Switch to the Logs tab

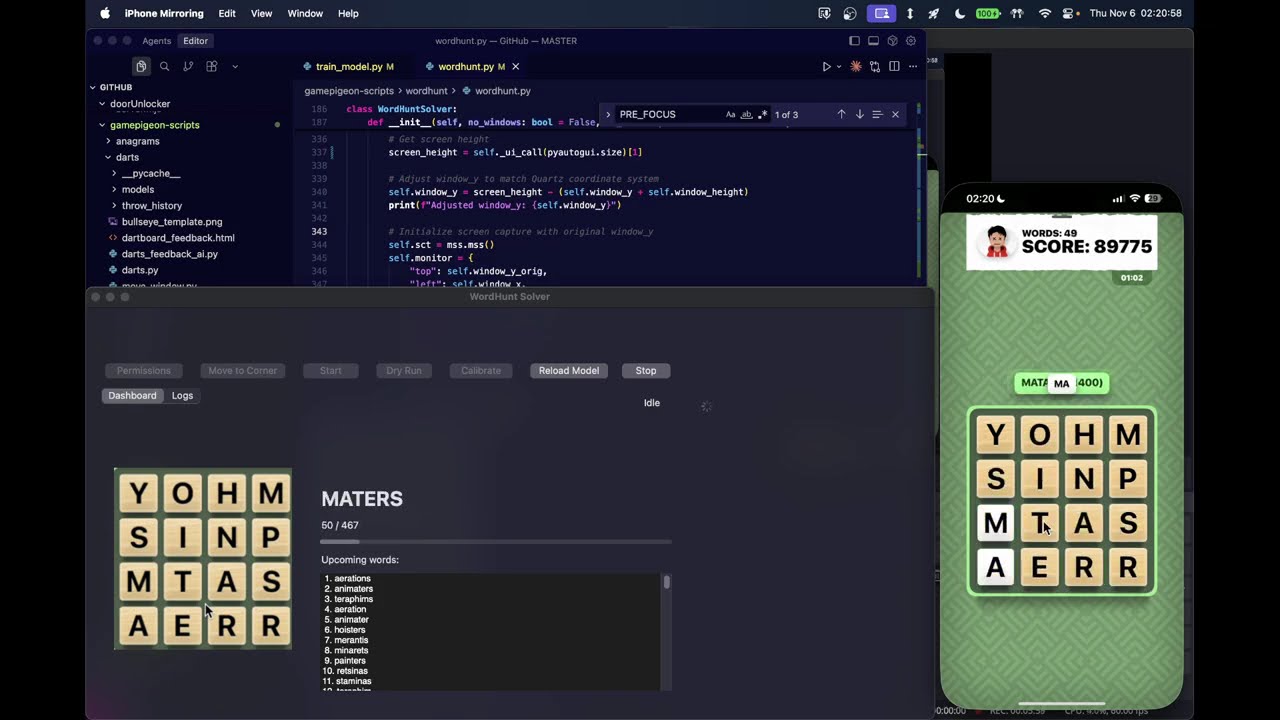coord(182,395)
